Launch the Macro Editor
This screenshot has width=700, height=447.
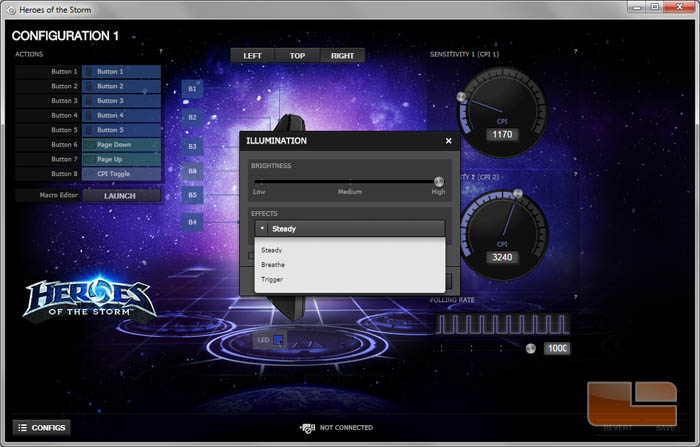(121, 196)
